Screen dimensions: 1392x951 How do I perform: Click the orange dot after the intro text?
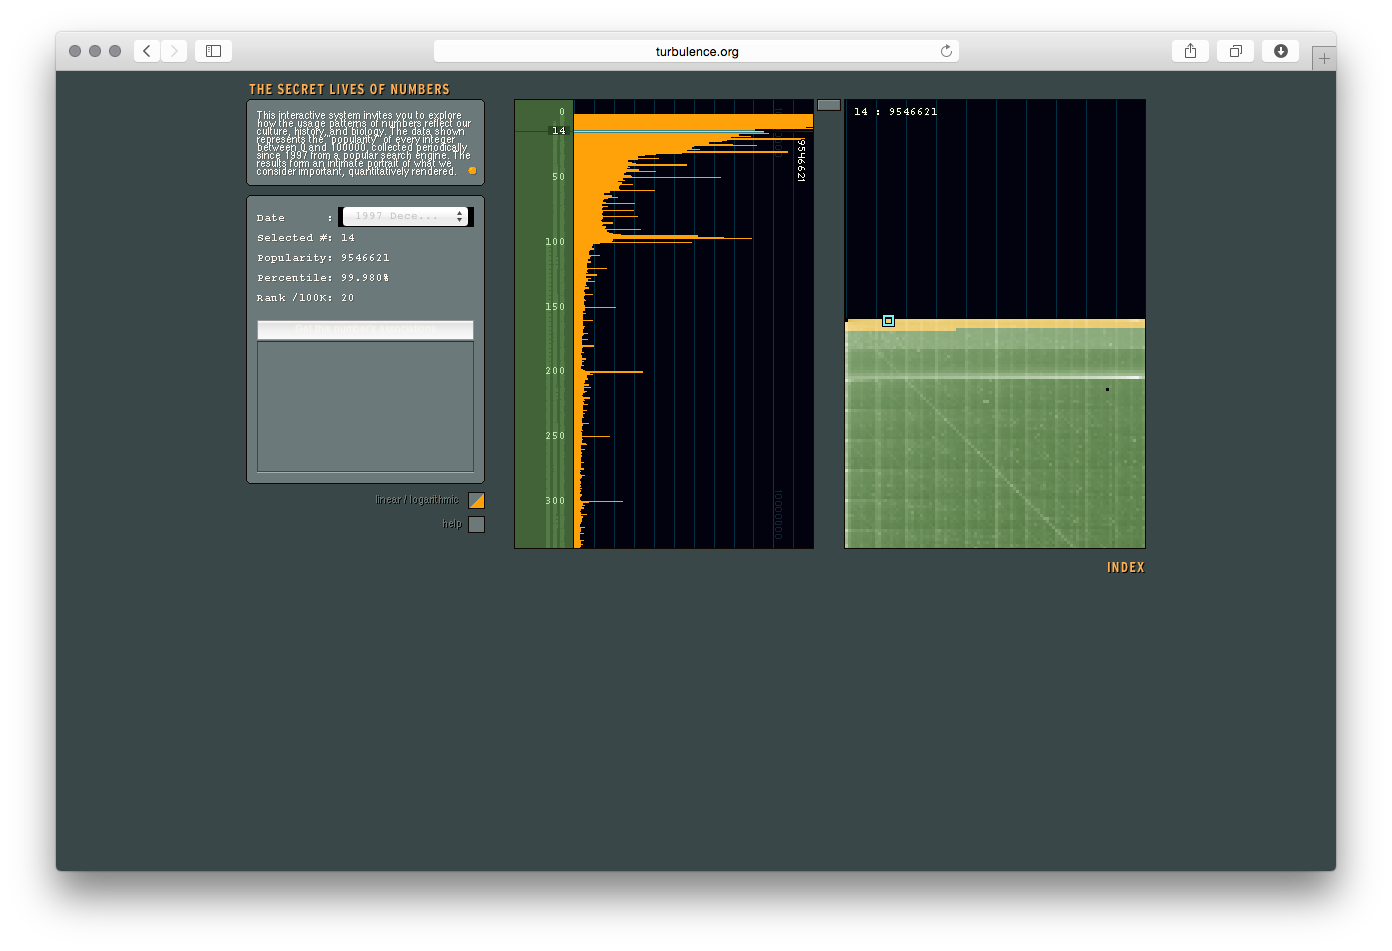[472, 171]
